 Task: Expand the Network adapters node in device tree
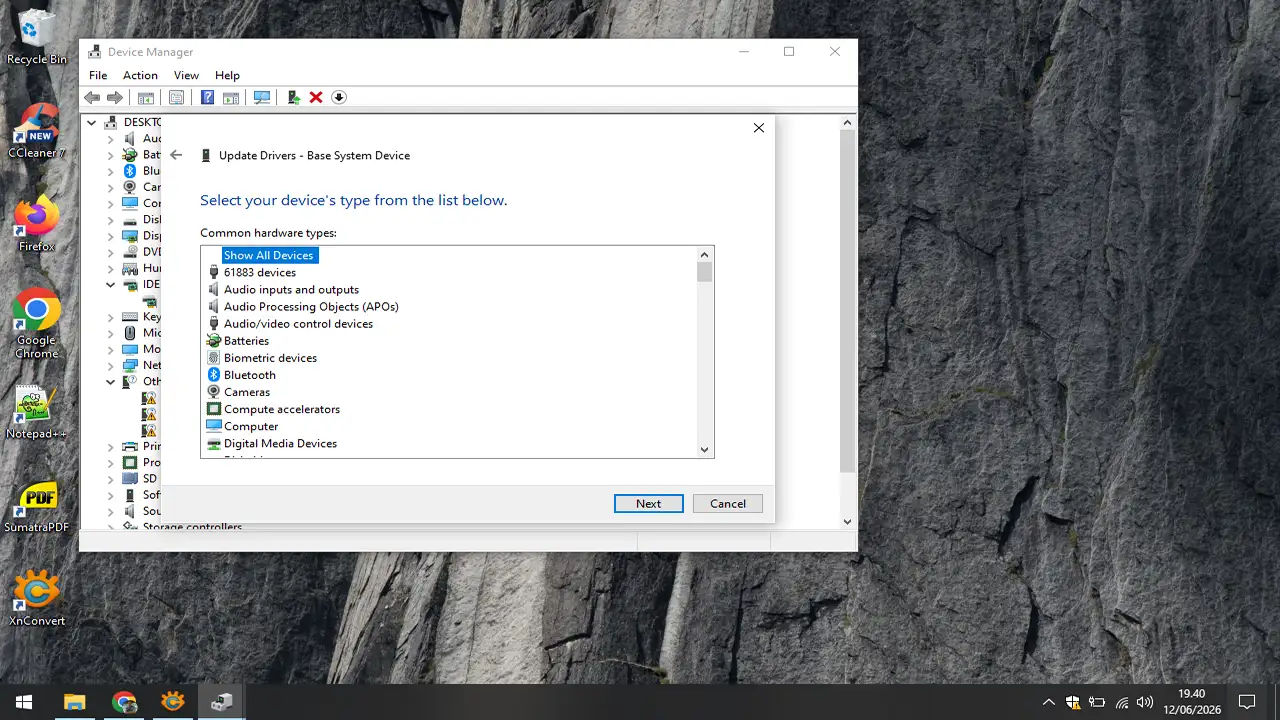pos(111,365)
